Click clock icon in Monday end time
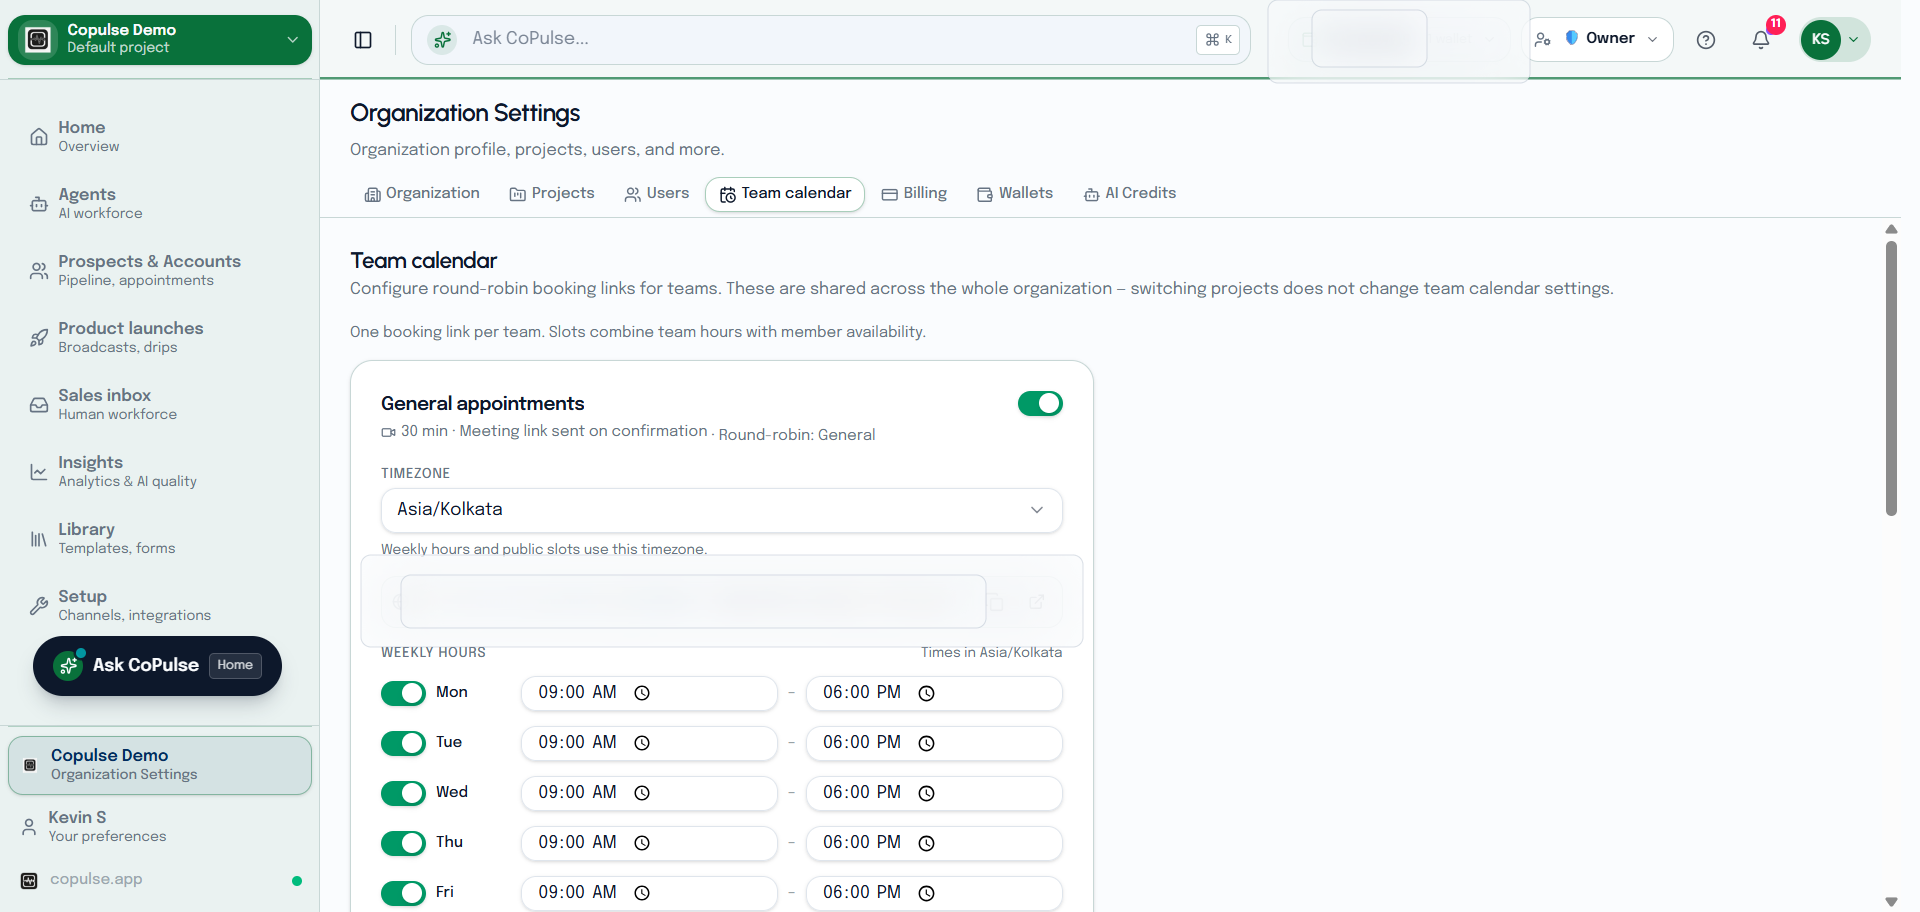Image resolution: width=1920 pixels, height=912 pixels. point(927,693)
